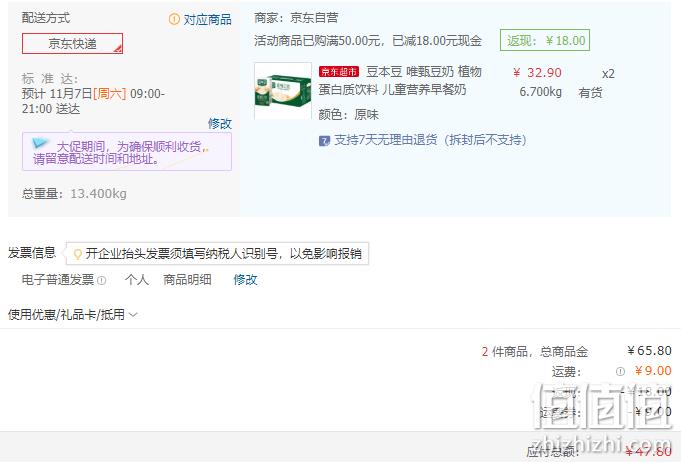Click the 商品明细 invoice content text
Viewport: 681px width, 462px height.
(x=187, y=280)
